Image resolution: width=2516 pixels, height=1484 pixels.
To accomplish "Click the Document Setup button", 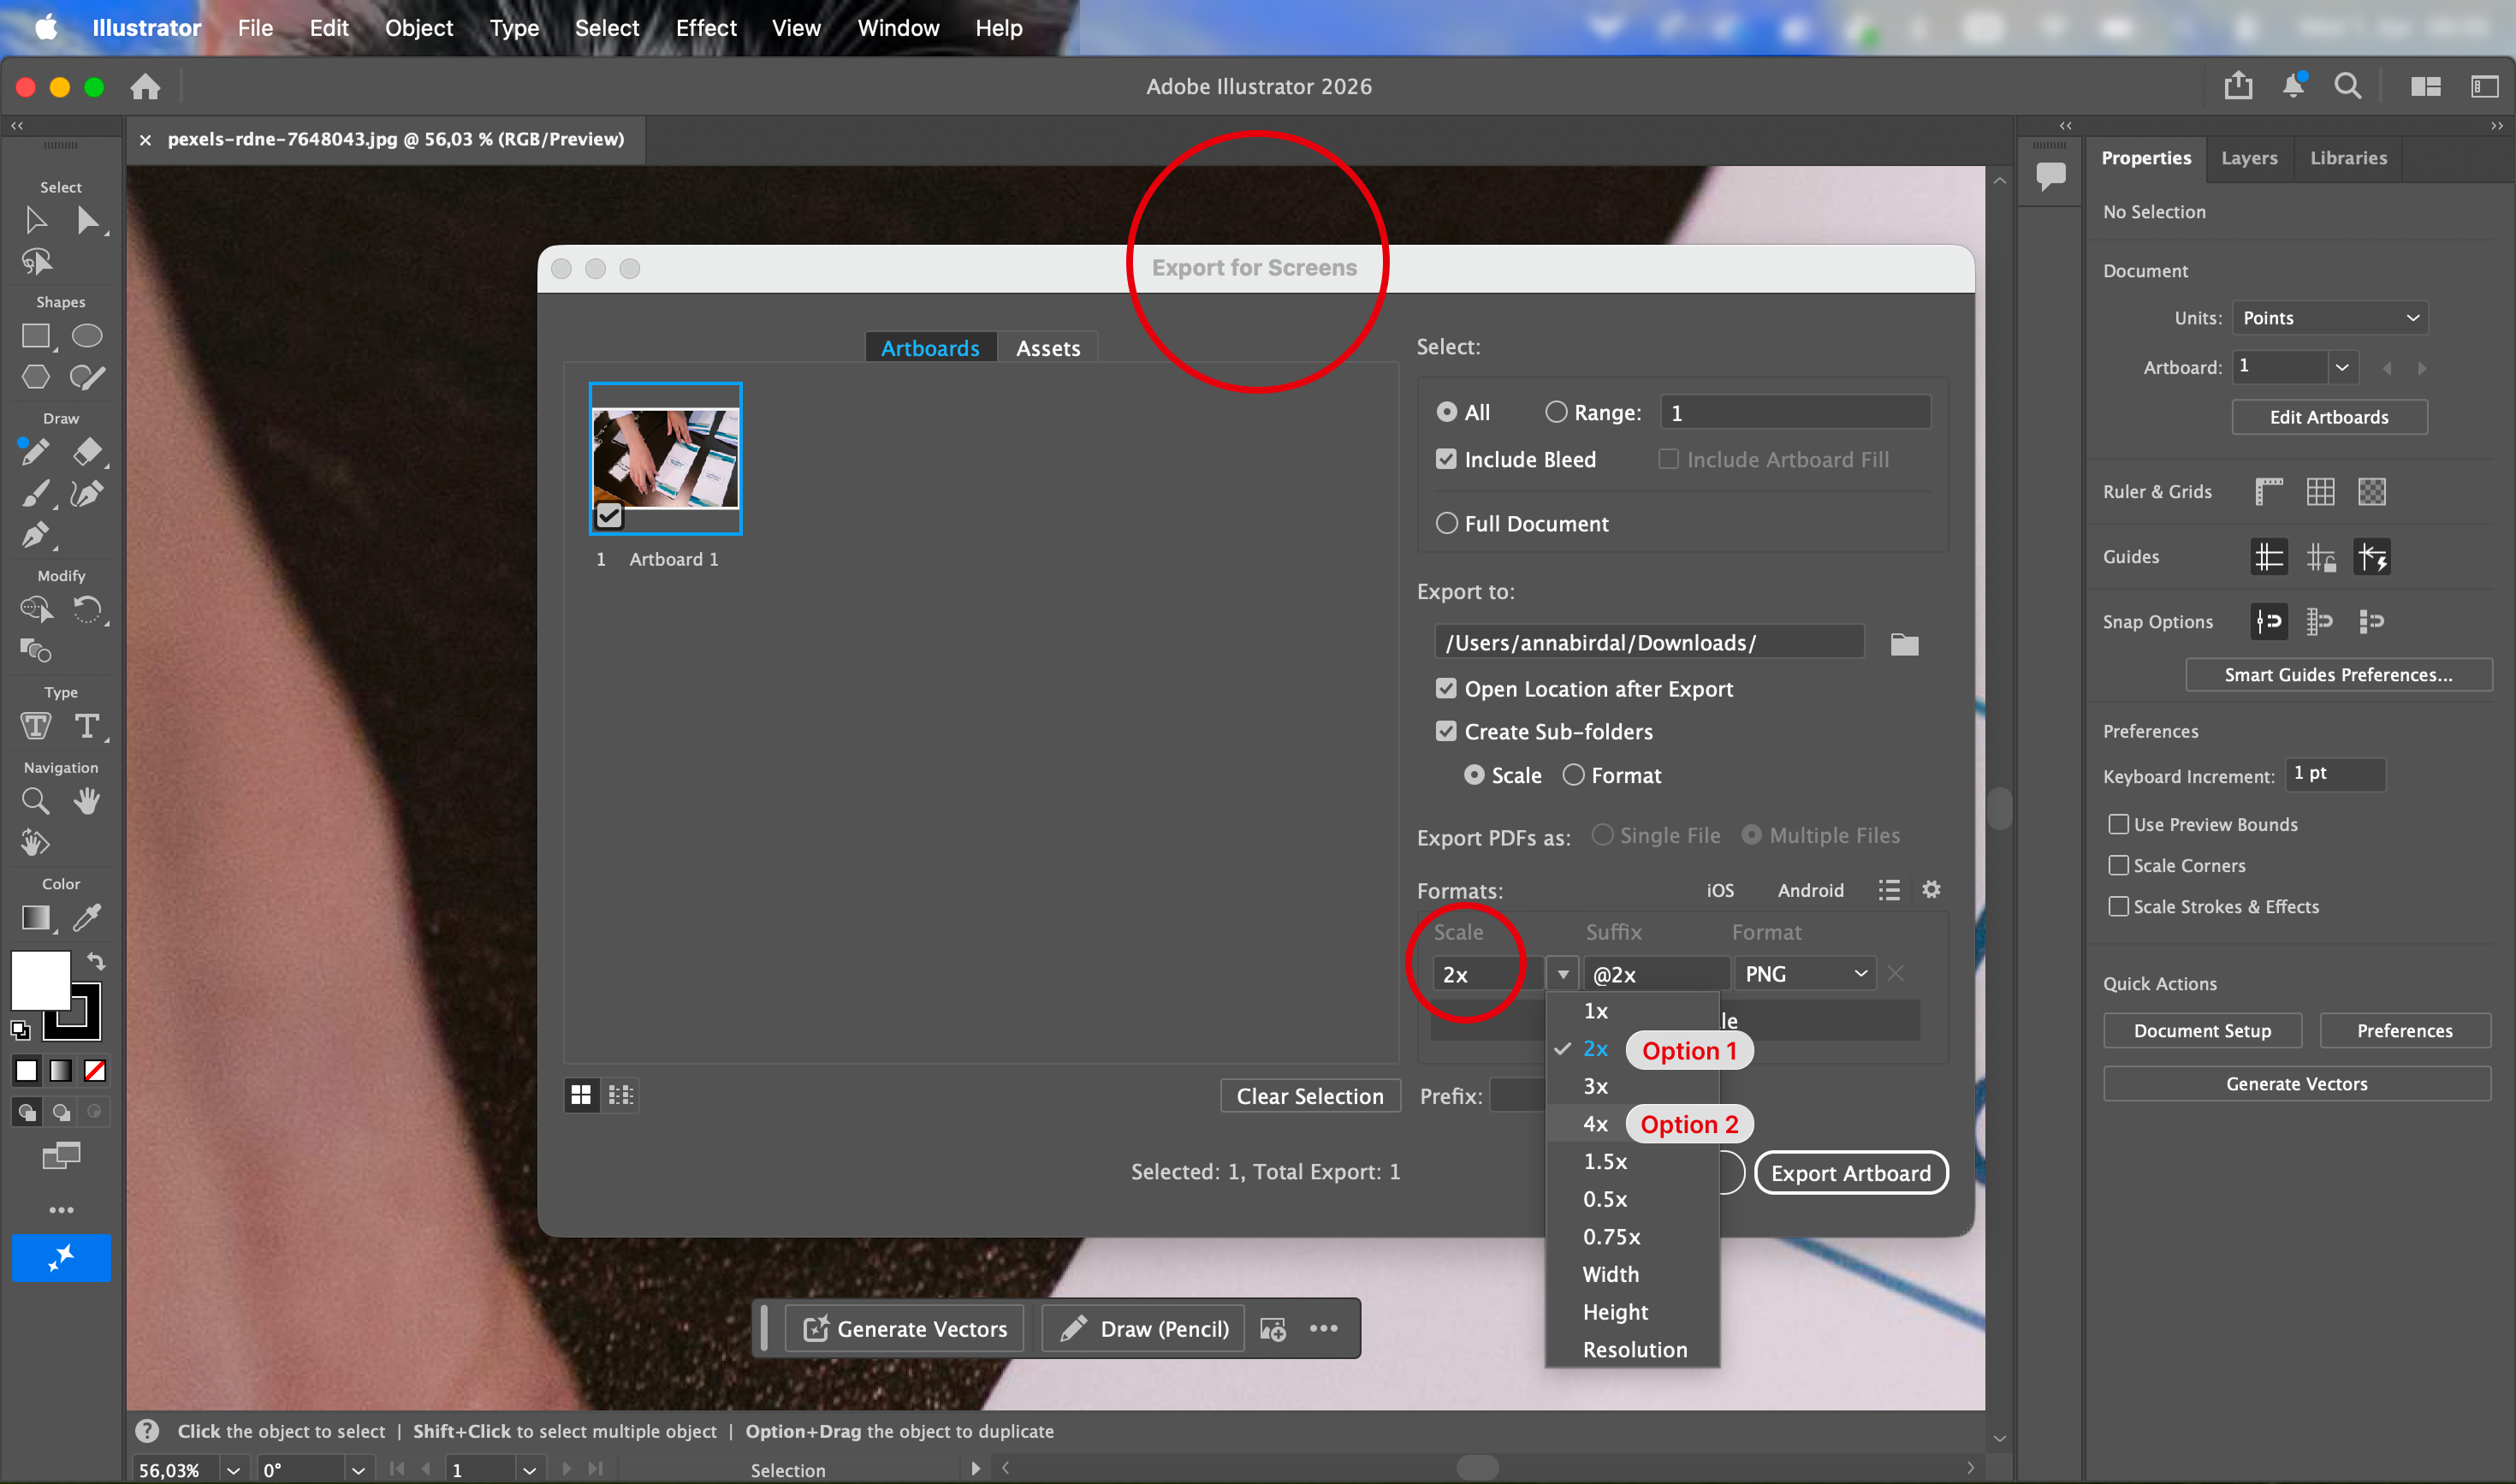I will click(x=2202, y=1031).
